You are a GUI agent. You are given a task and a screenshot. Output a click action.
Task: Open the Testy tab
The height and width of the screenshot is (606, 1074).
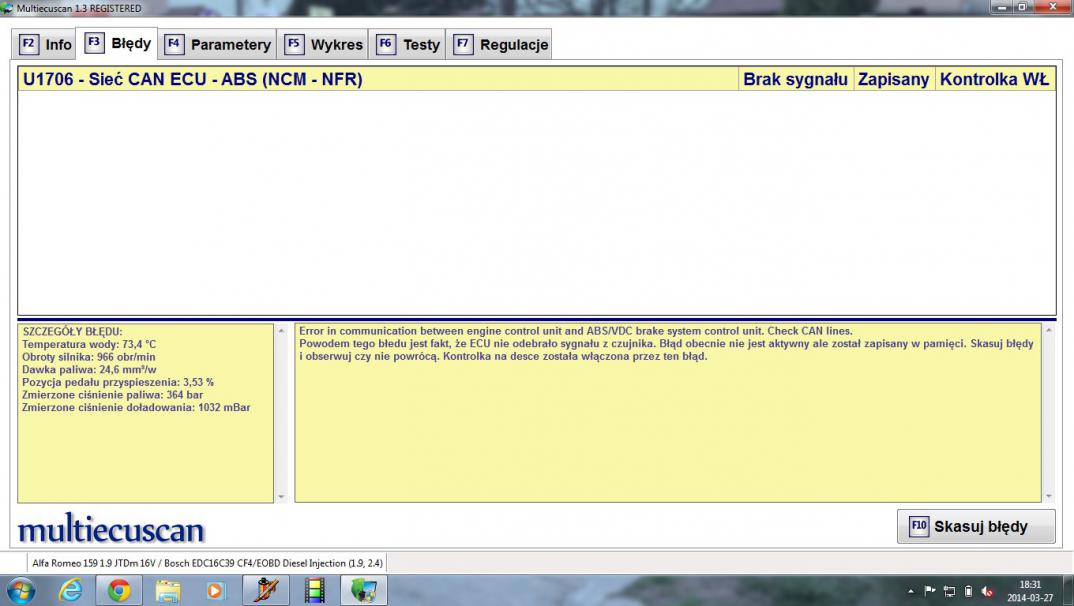click(x=407, y=45)
